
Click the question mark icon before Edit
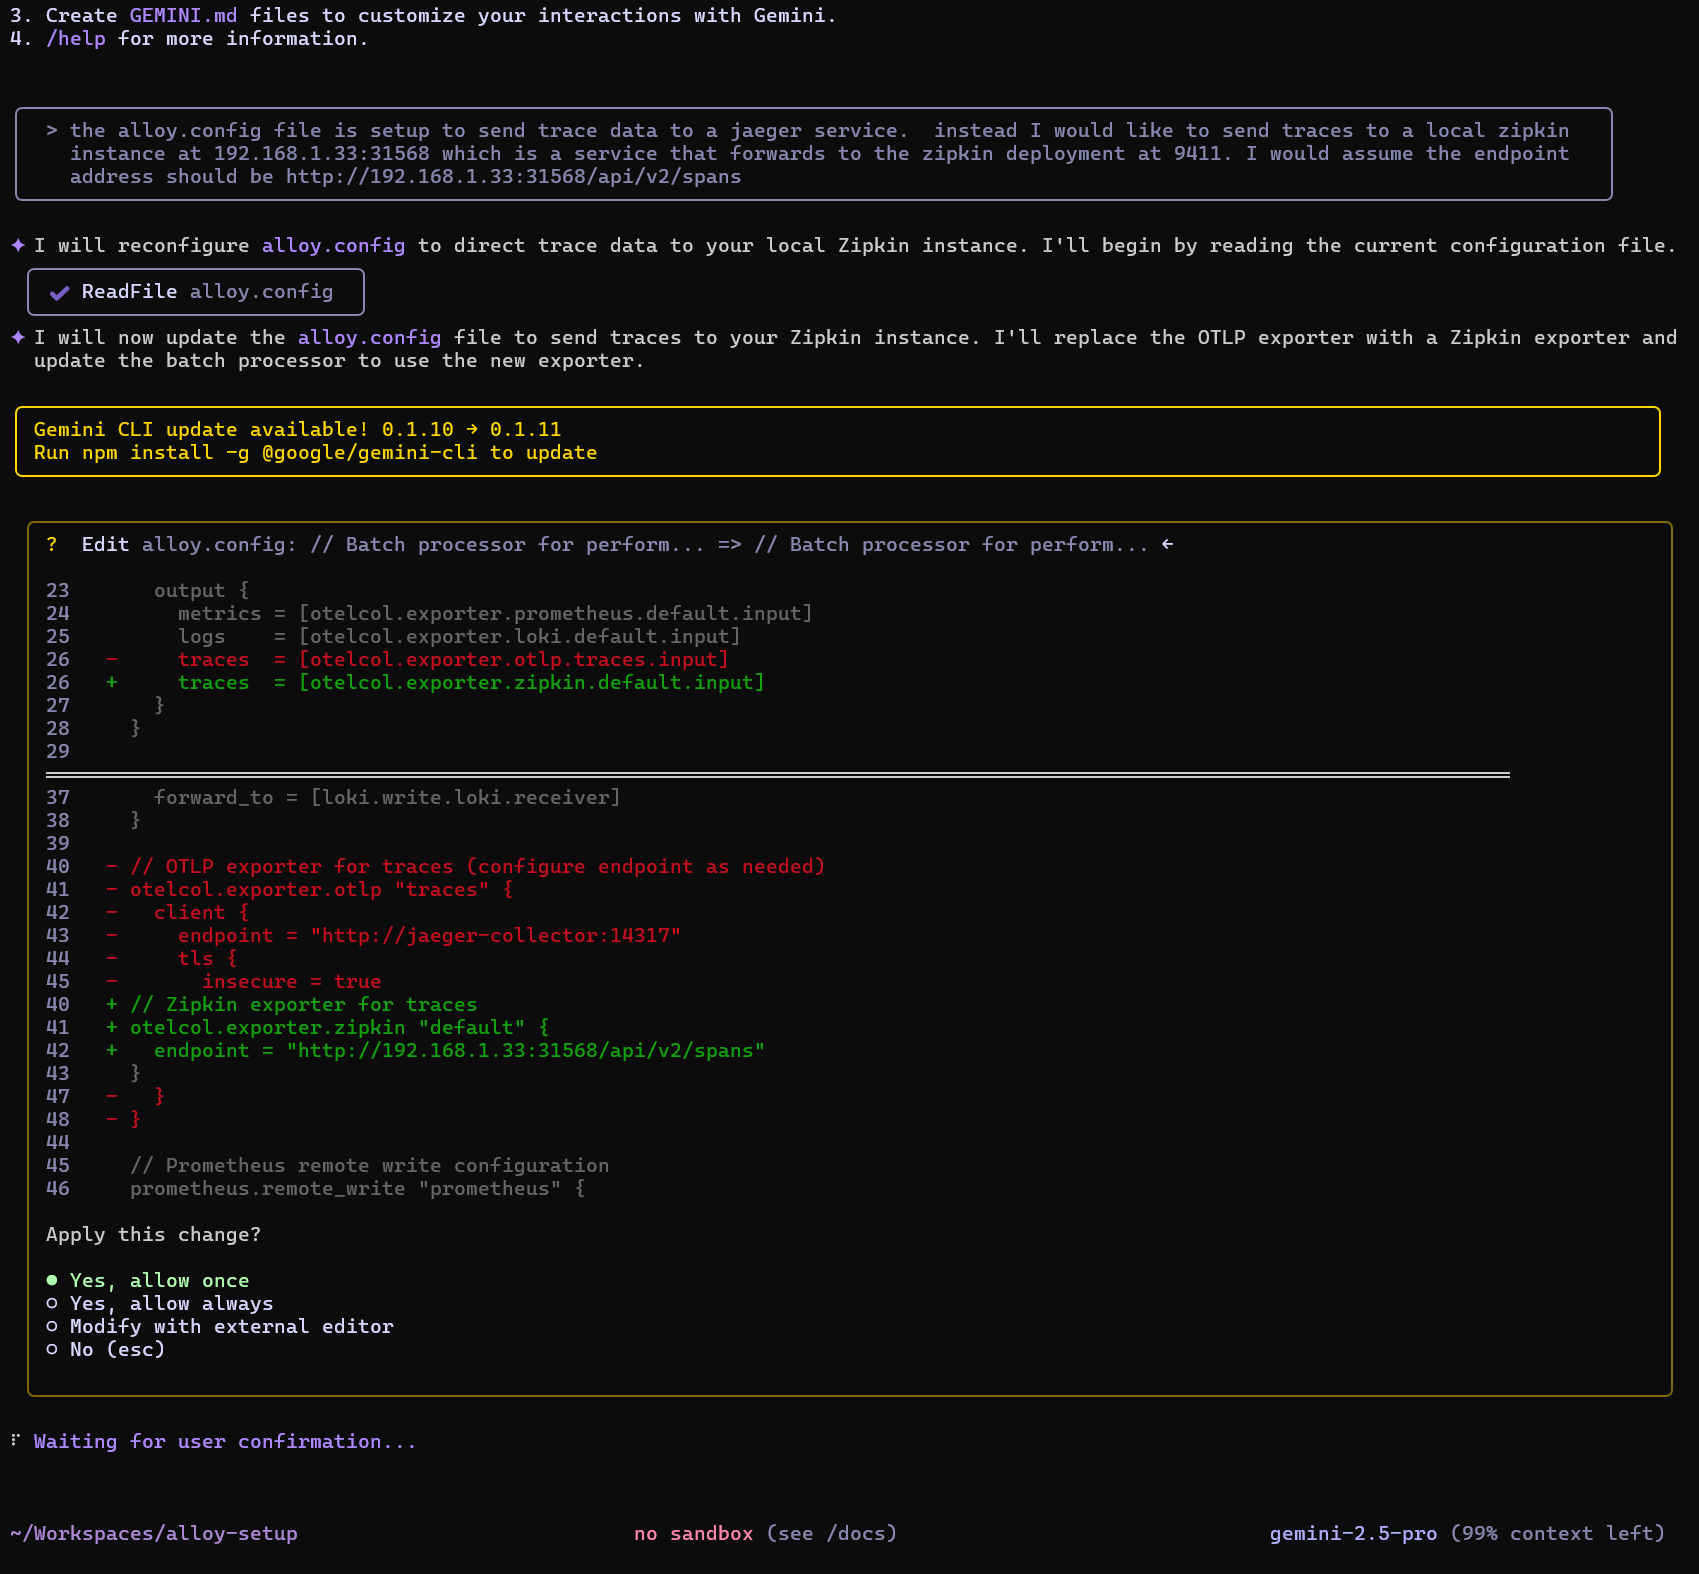tap(52, 544)
